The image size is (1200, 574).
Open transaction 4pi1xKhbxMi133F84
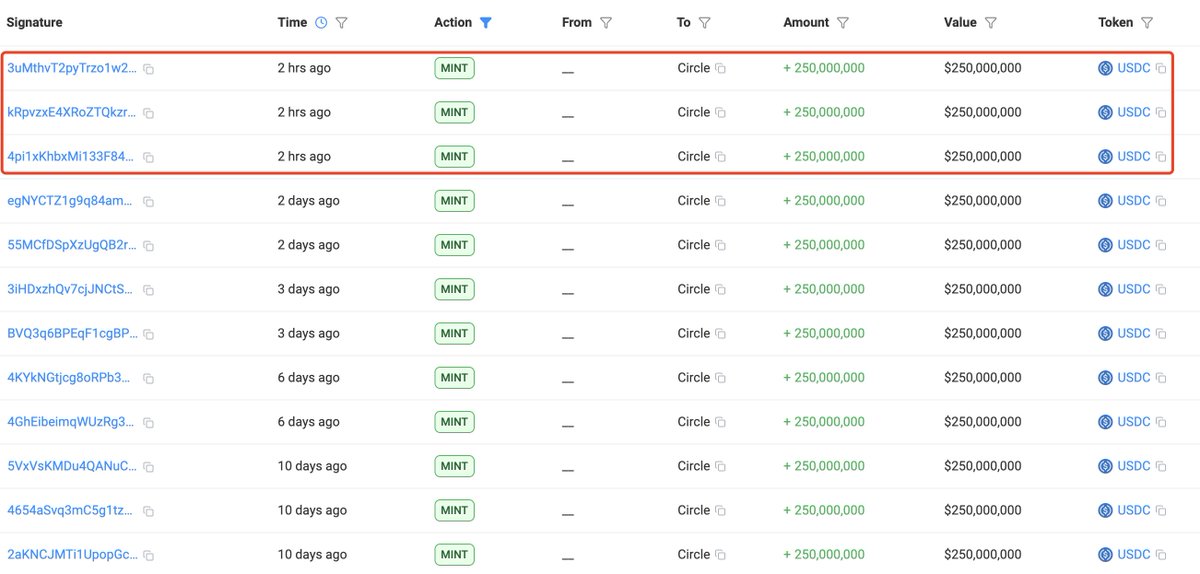pos(70,156)
